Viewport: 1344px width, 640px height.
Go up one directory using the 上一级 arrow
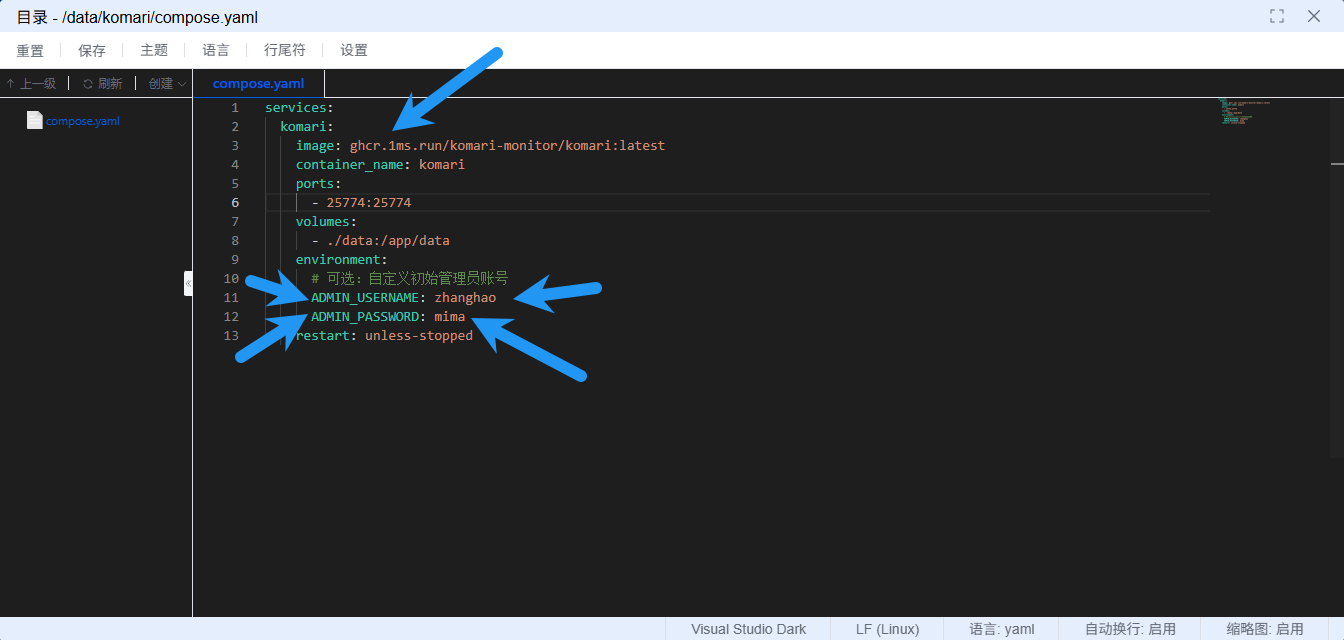pyautogui.click(x=33, y=83)
